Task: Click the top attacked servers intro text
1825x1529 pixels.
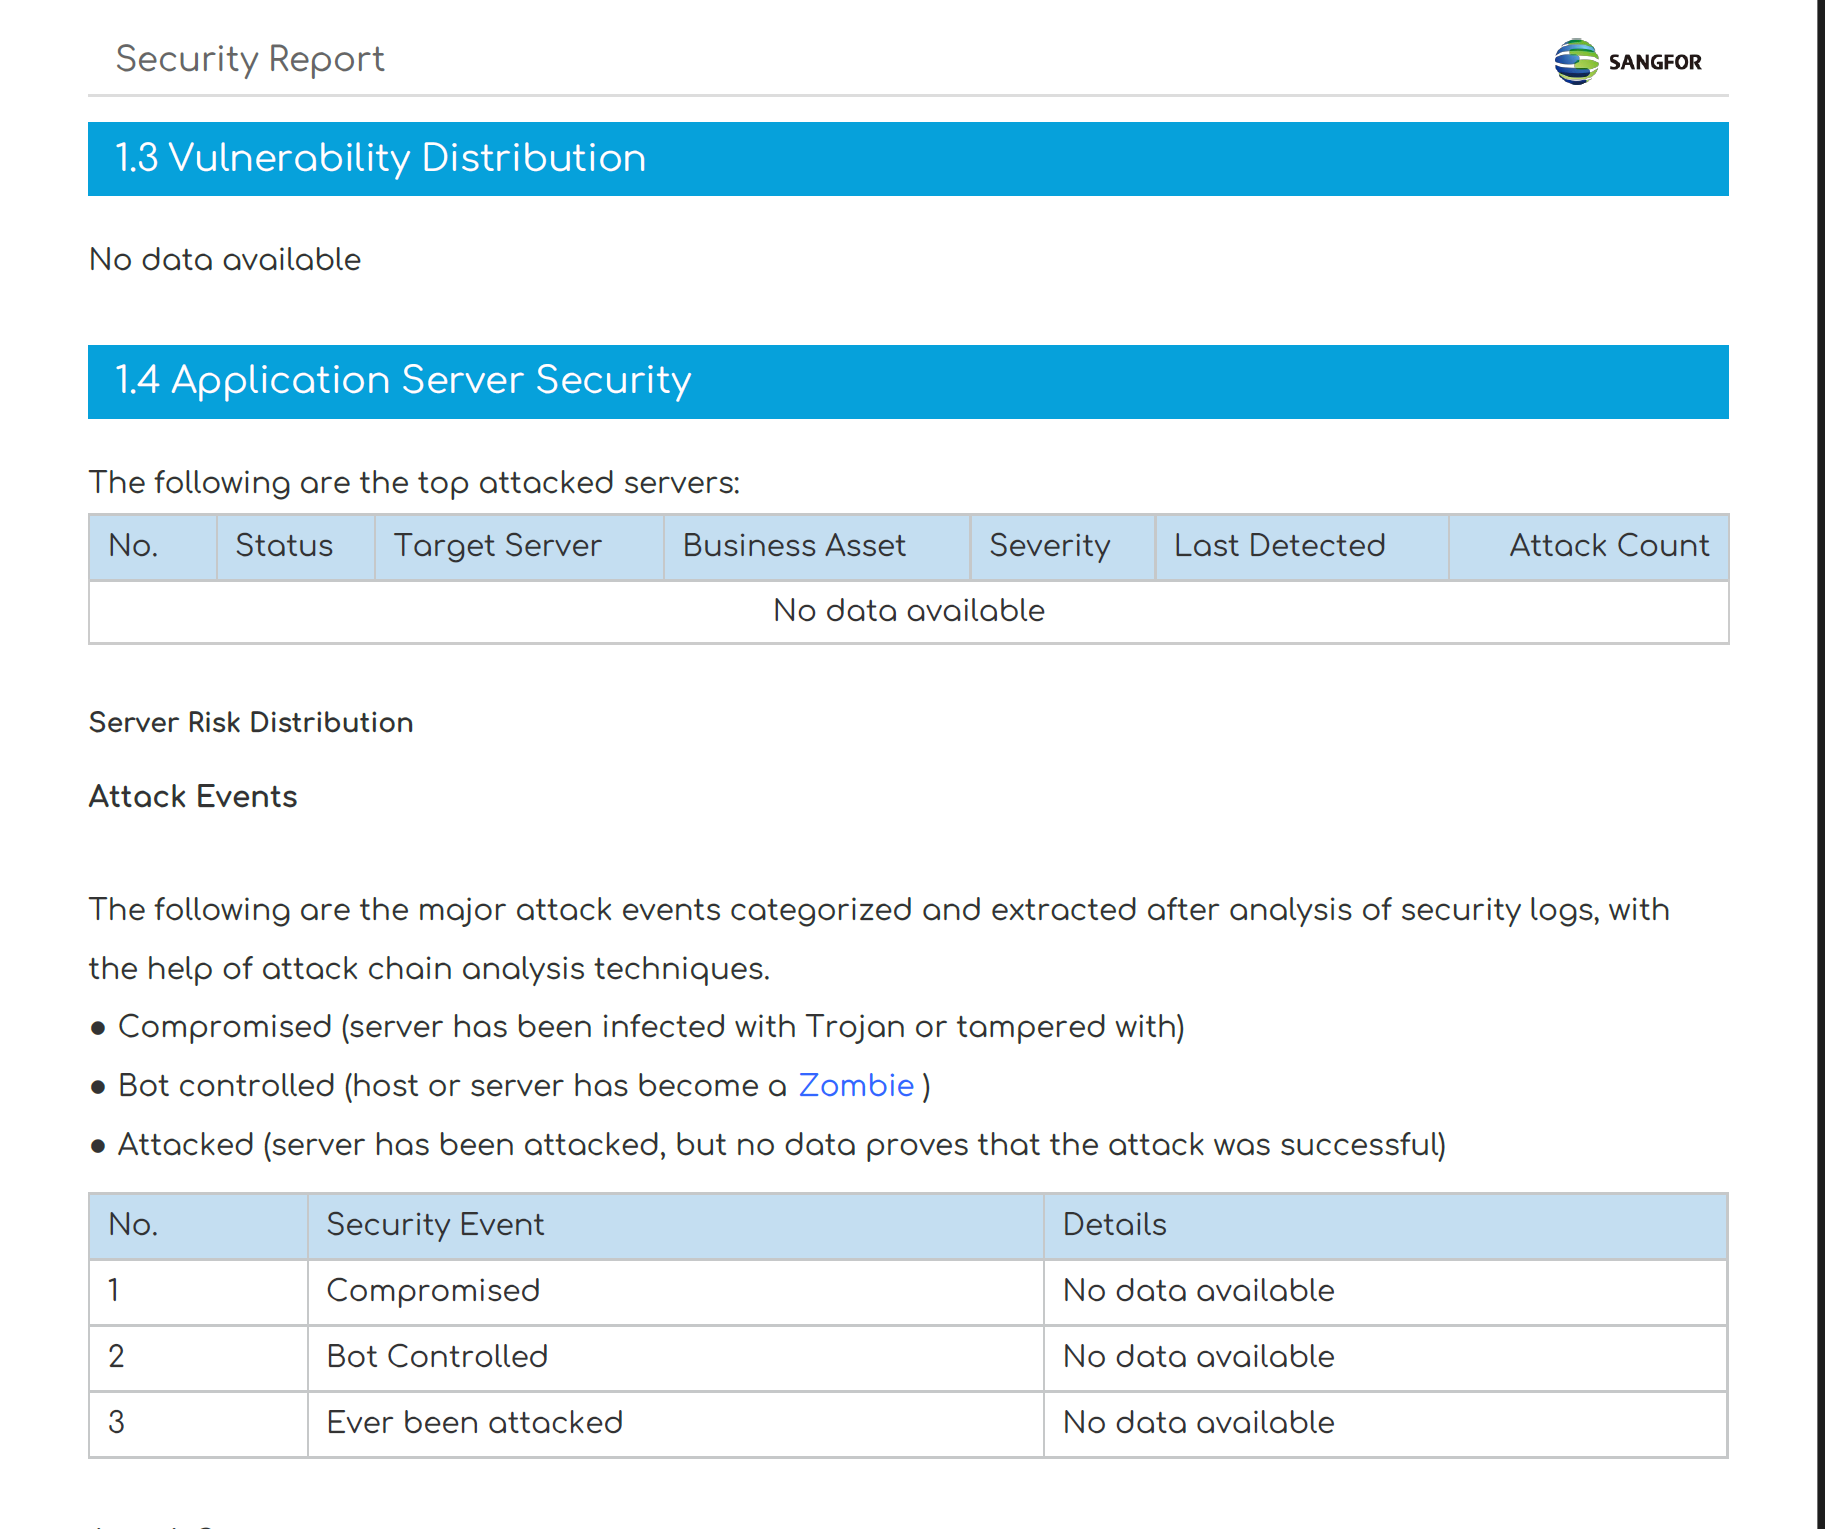Action: (x=414, y=483)
